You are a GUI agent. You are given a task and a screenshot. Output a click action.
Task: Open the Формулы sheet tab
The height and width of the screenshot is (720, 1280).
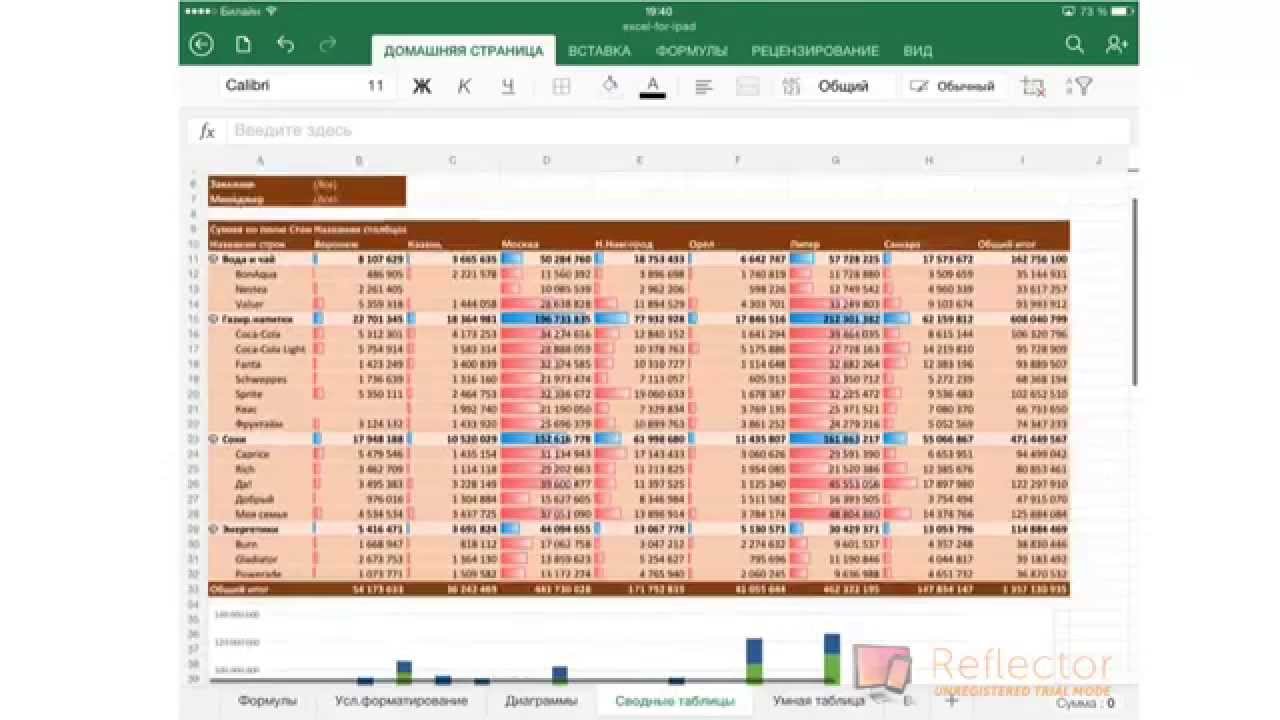[x=267, y=701]
